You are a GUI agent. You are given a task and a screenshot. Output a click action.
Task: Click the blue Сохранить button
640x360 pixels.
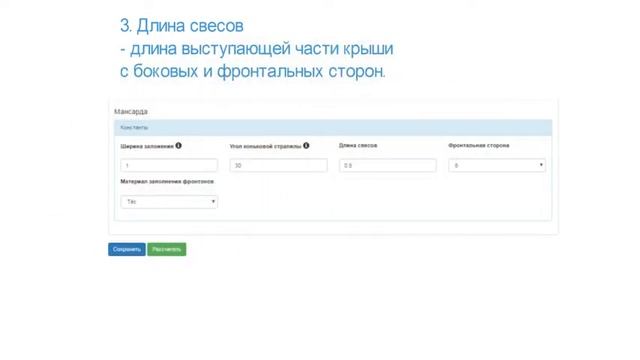[x=127, y=249]
